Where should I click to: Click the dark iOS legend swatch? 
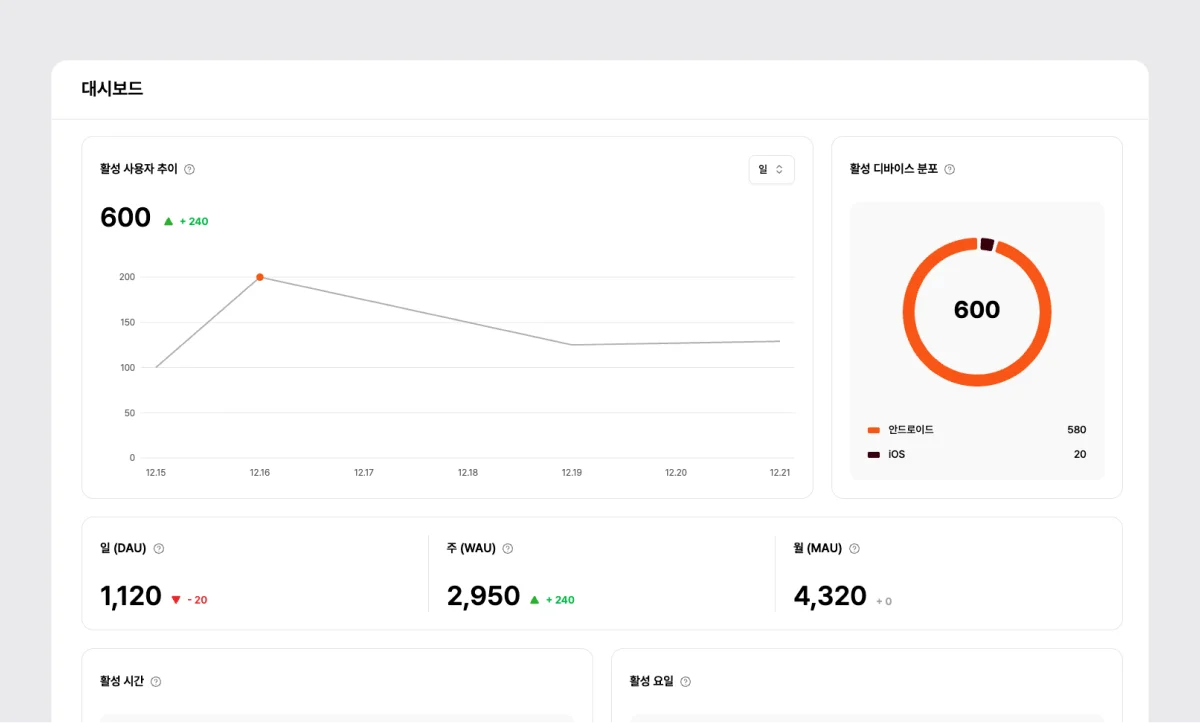pos(873,455)
